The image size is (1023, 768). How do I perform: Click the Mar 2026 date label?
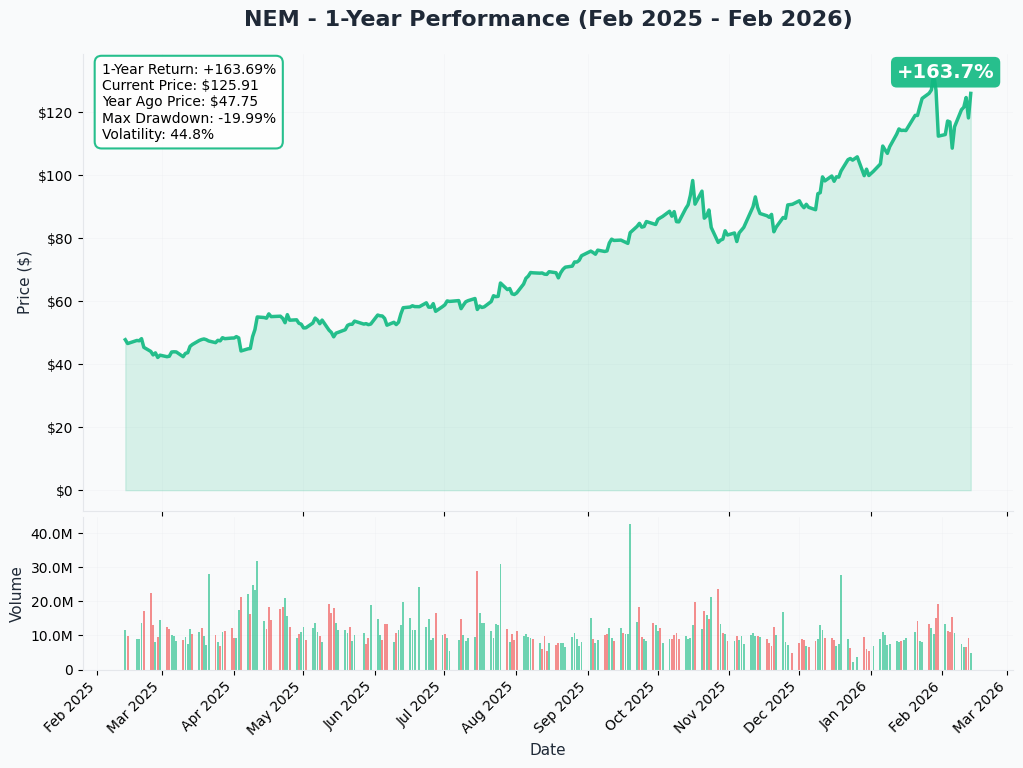979,706
